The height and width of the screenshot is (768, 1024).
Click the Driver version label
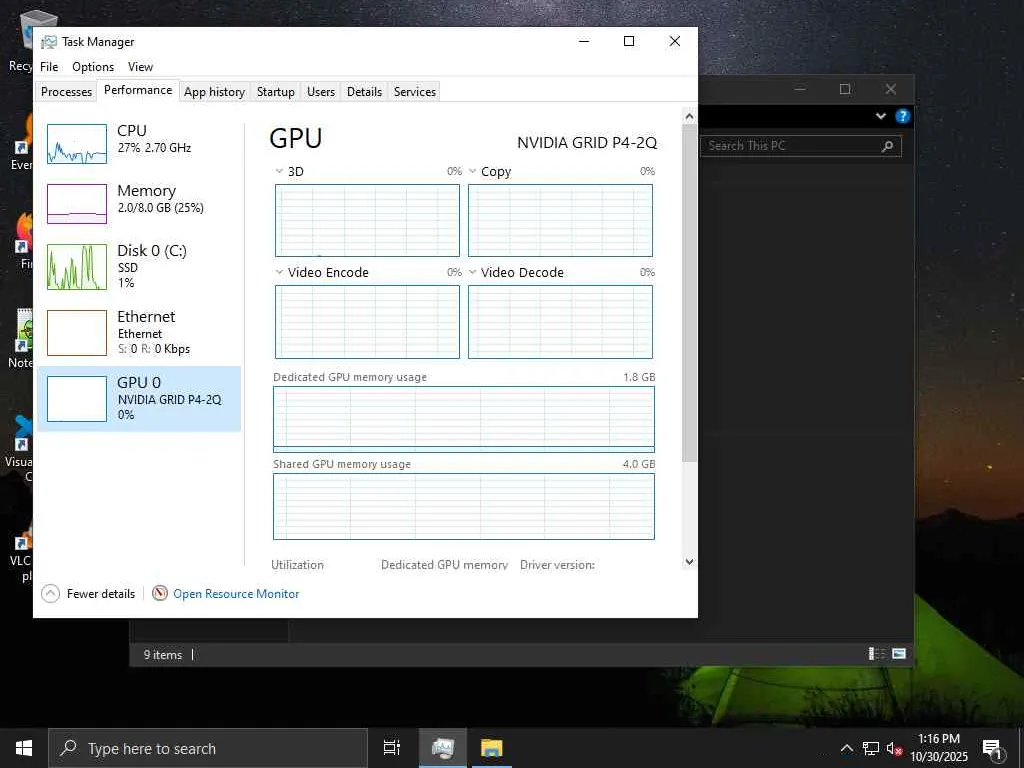click(557, 565)
